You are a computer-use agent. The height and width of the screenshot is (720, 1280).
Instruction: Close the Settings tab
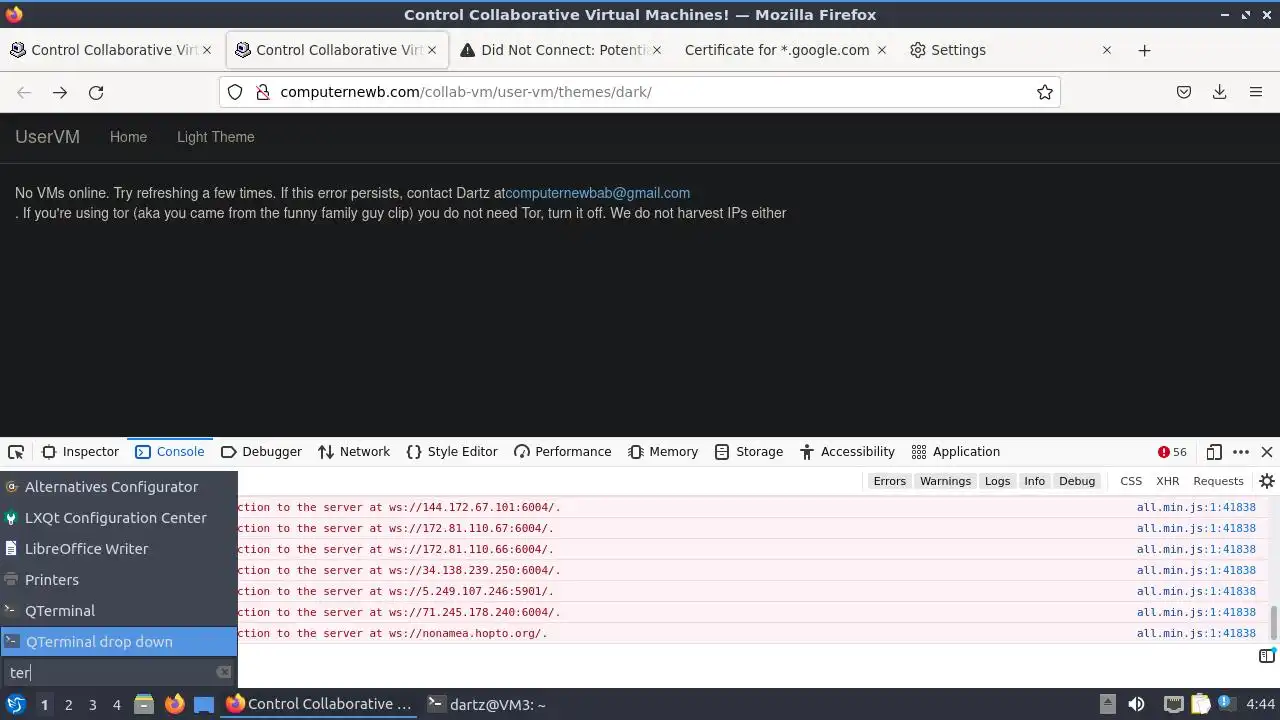pyautogui.click(x=1106, y=50)
